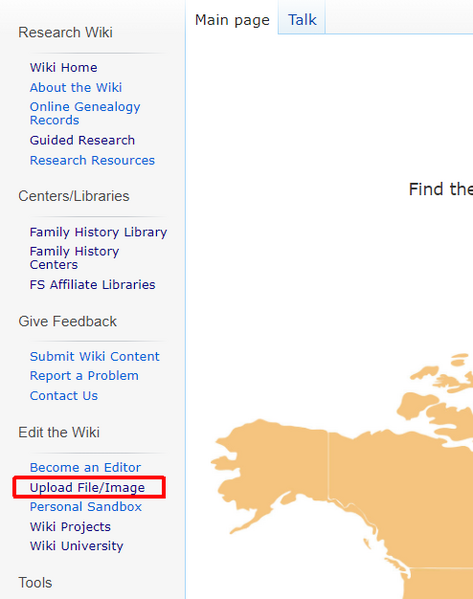Click Research Wiki sidebar heading

pos(65,32)
